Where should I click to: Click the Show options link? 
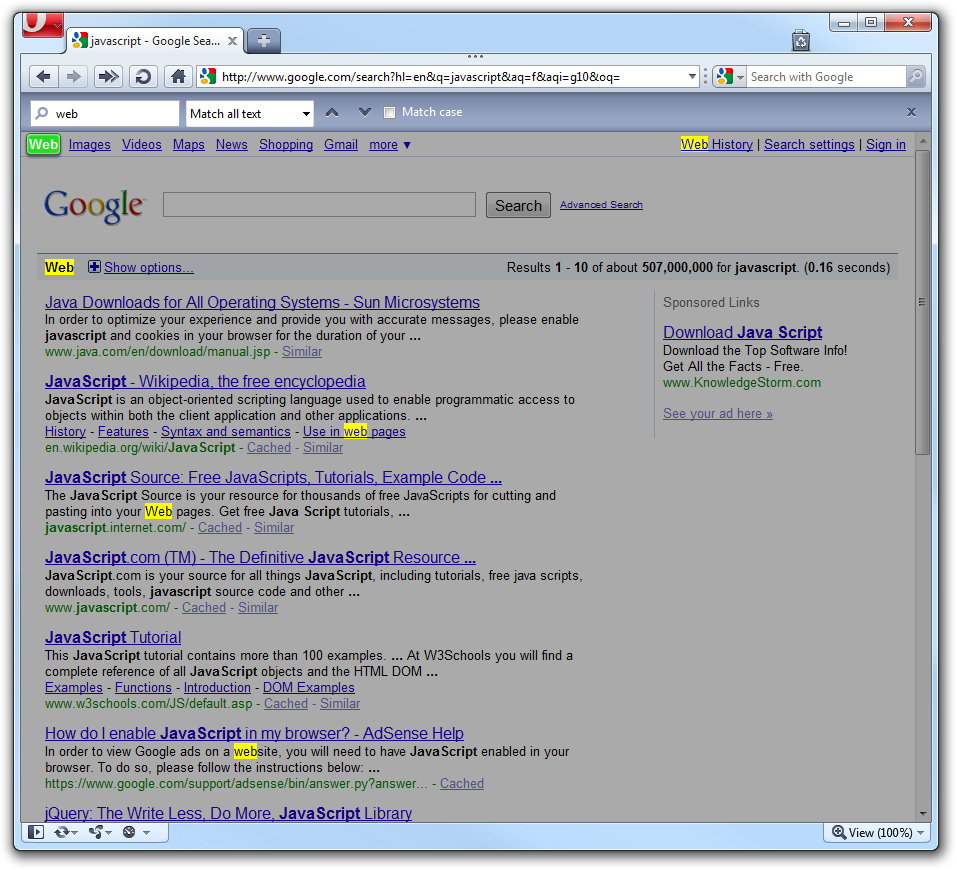pos(148,267)
